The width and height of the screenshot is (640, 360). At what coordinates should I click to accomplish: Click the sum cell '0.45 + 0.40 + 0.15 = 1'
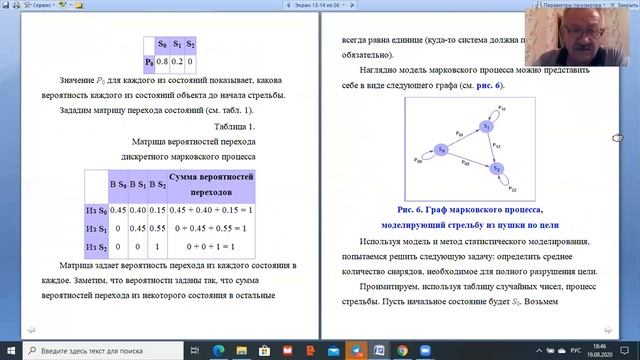[211, 210]
